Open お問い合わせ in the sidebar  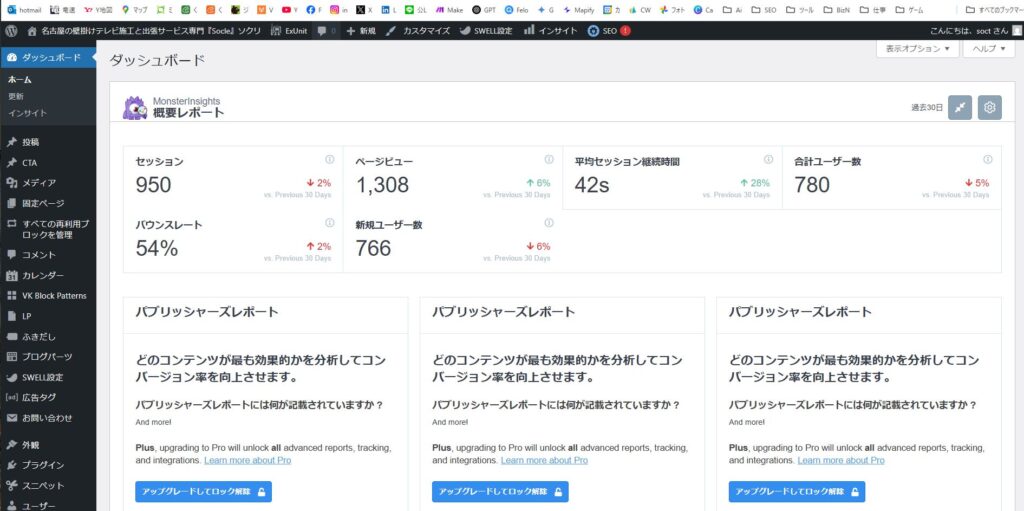(48, 418)
